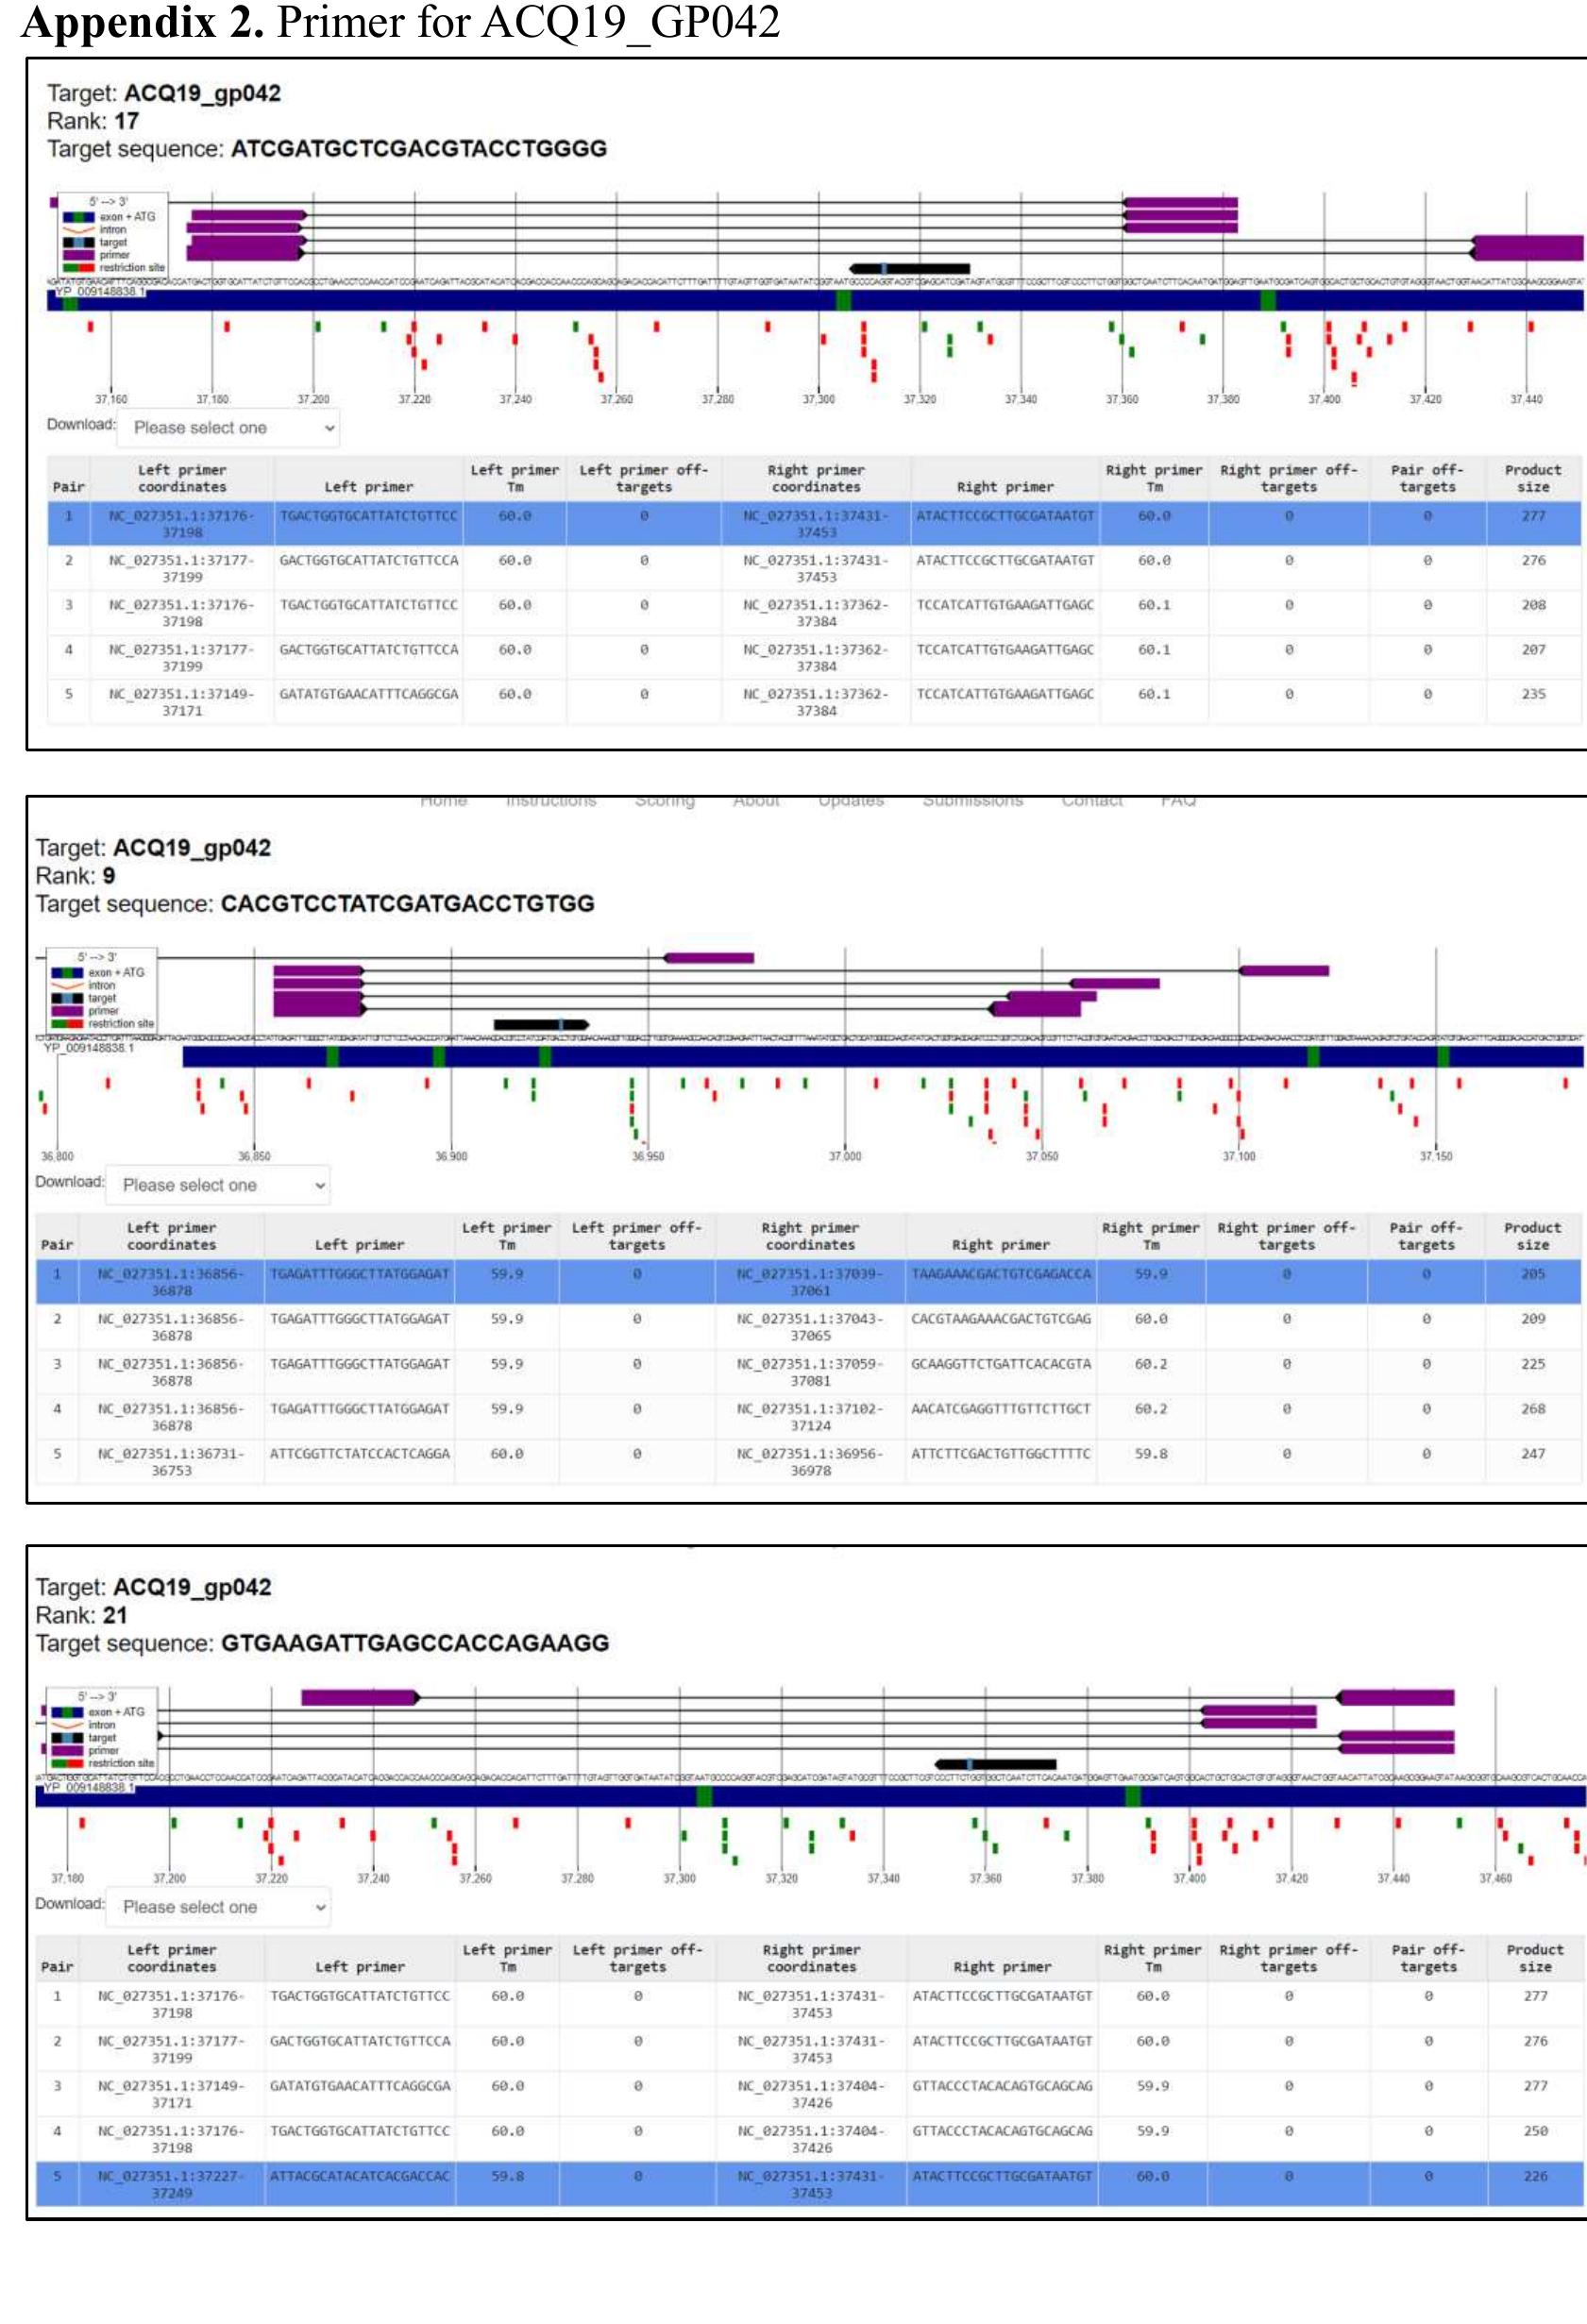Select topmost short purple primer in Rank 9 diagram
Viewport: 1587px width, 2324px height.
click(x=709, y=958)
